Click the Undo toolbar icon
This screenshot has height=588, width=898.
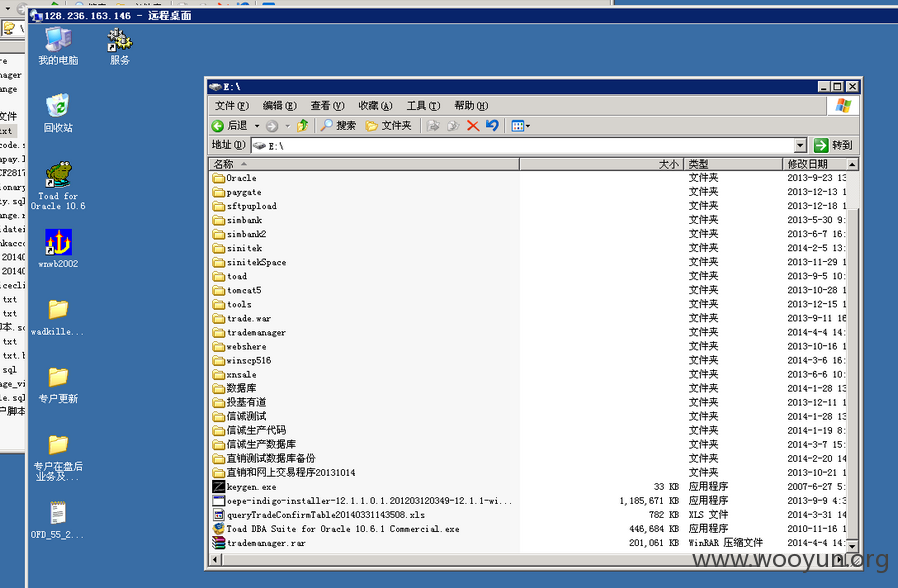pos(492,125)
